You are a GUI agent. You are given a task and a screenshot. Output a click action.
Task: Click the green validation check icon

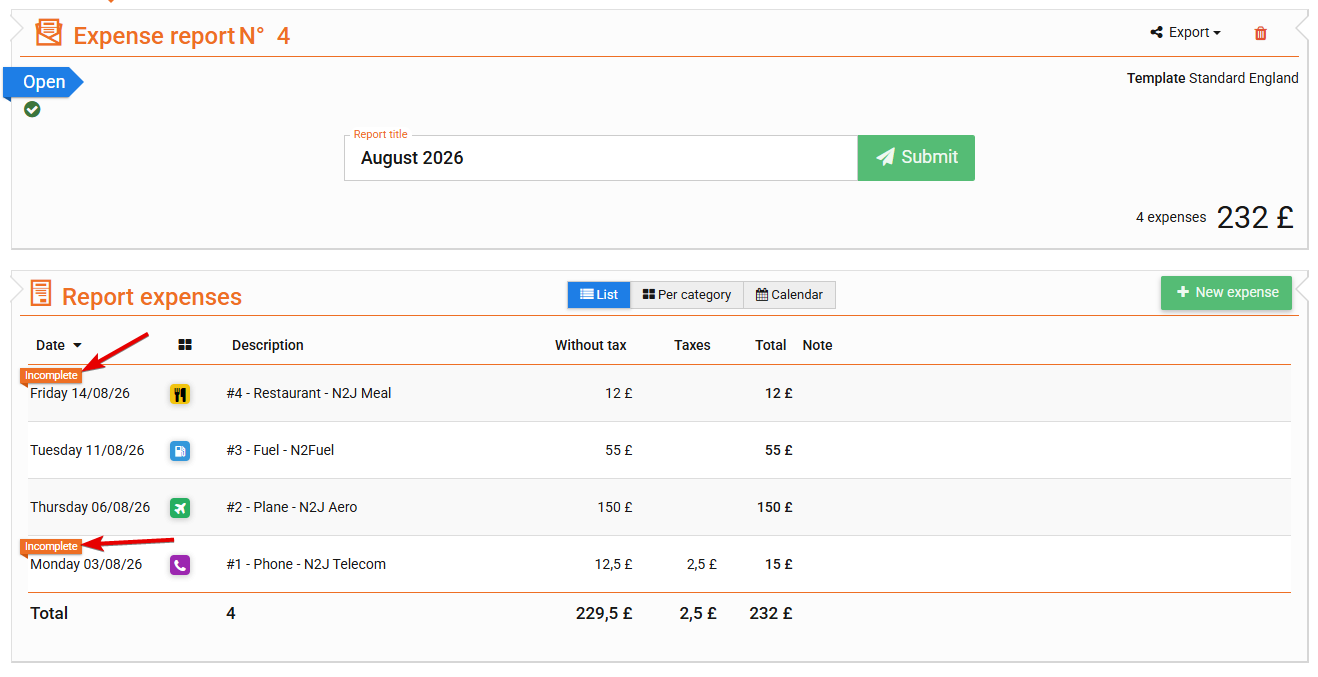tap(32, 109)
